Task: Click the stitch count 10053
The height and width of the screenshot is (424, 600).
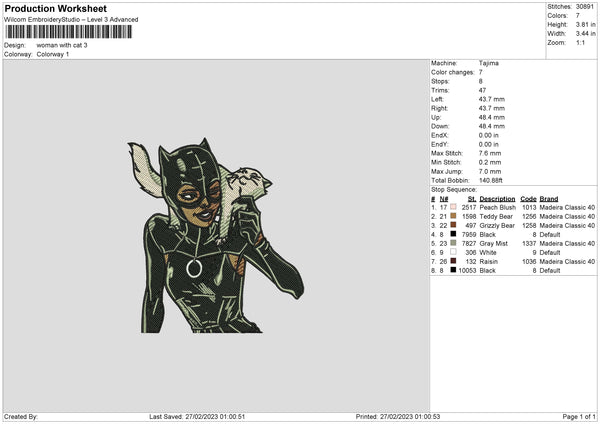Action: click(x=467, y=271)
